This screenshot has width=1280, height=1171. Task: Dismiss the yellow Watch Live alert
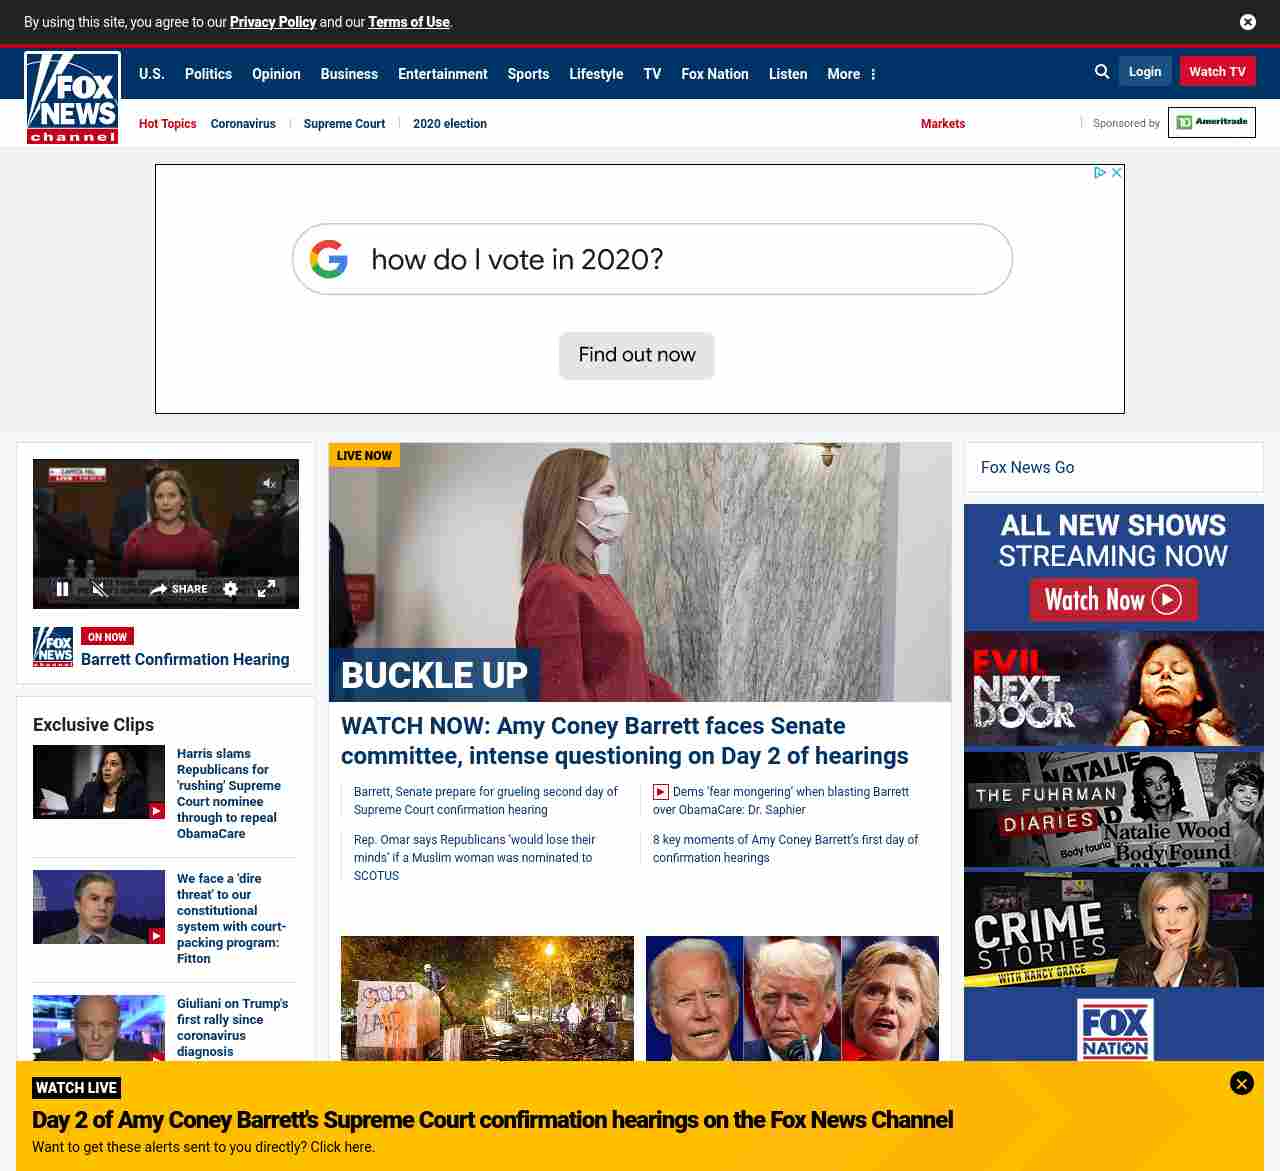(1241, 1083)
